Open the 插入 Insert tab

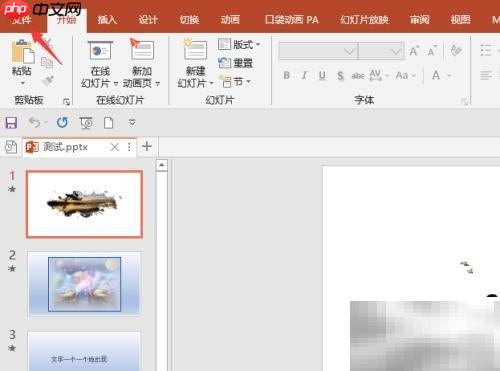[107, 20]
